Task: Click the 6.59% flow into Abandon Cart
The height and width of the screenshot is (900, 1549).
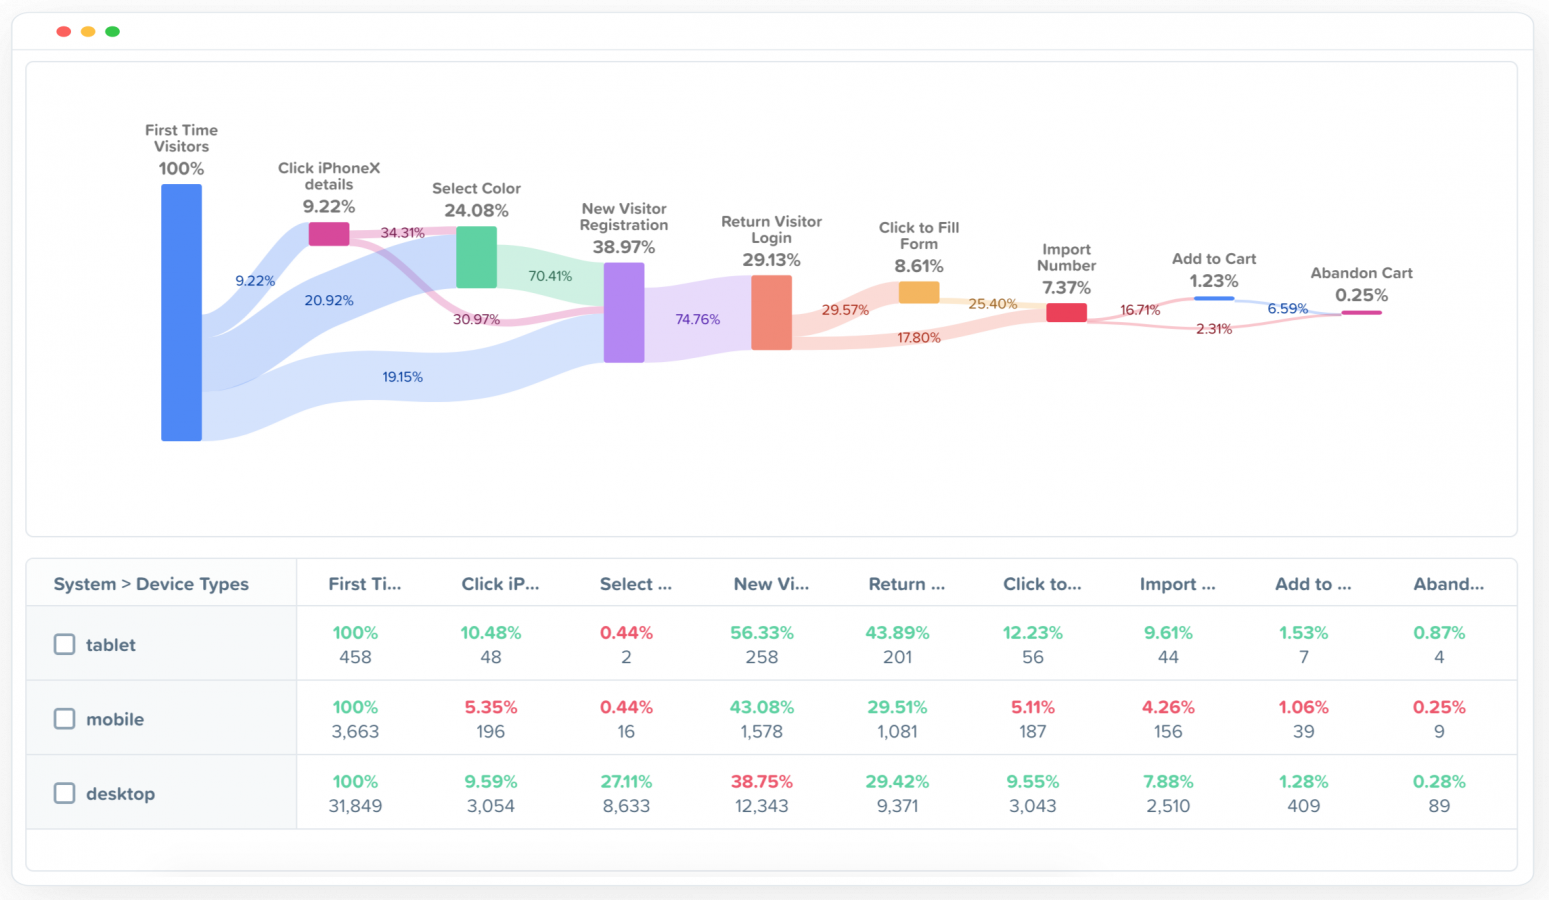Action: pos(1287,309)
